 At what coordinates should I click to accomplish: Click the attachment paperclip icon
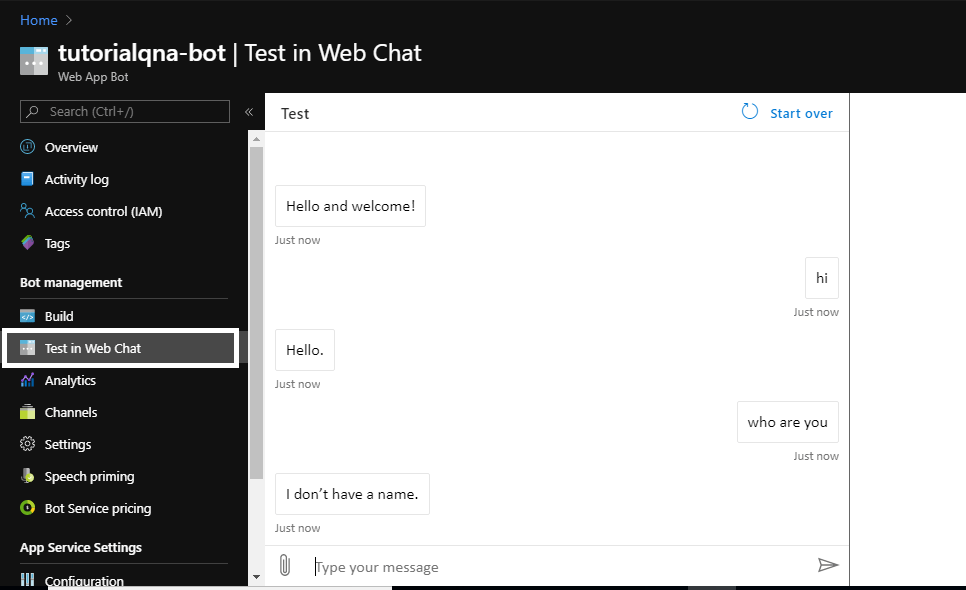(285, 565)
